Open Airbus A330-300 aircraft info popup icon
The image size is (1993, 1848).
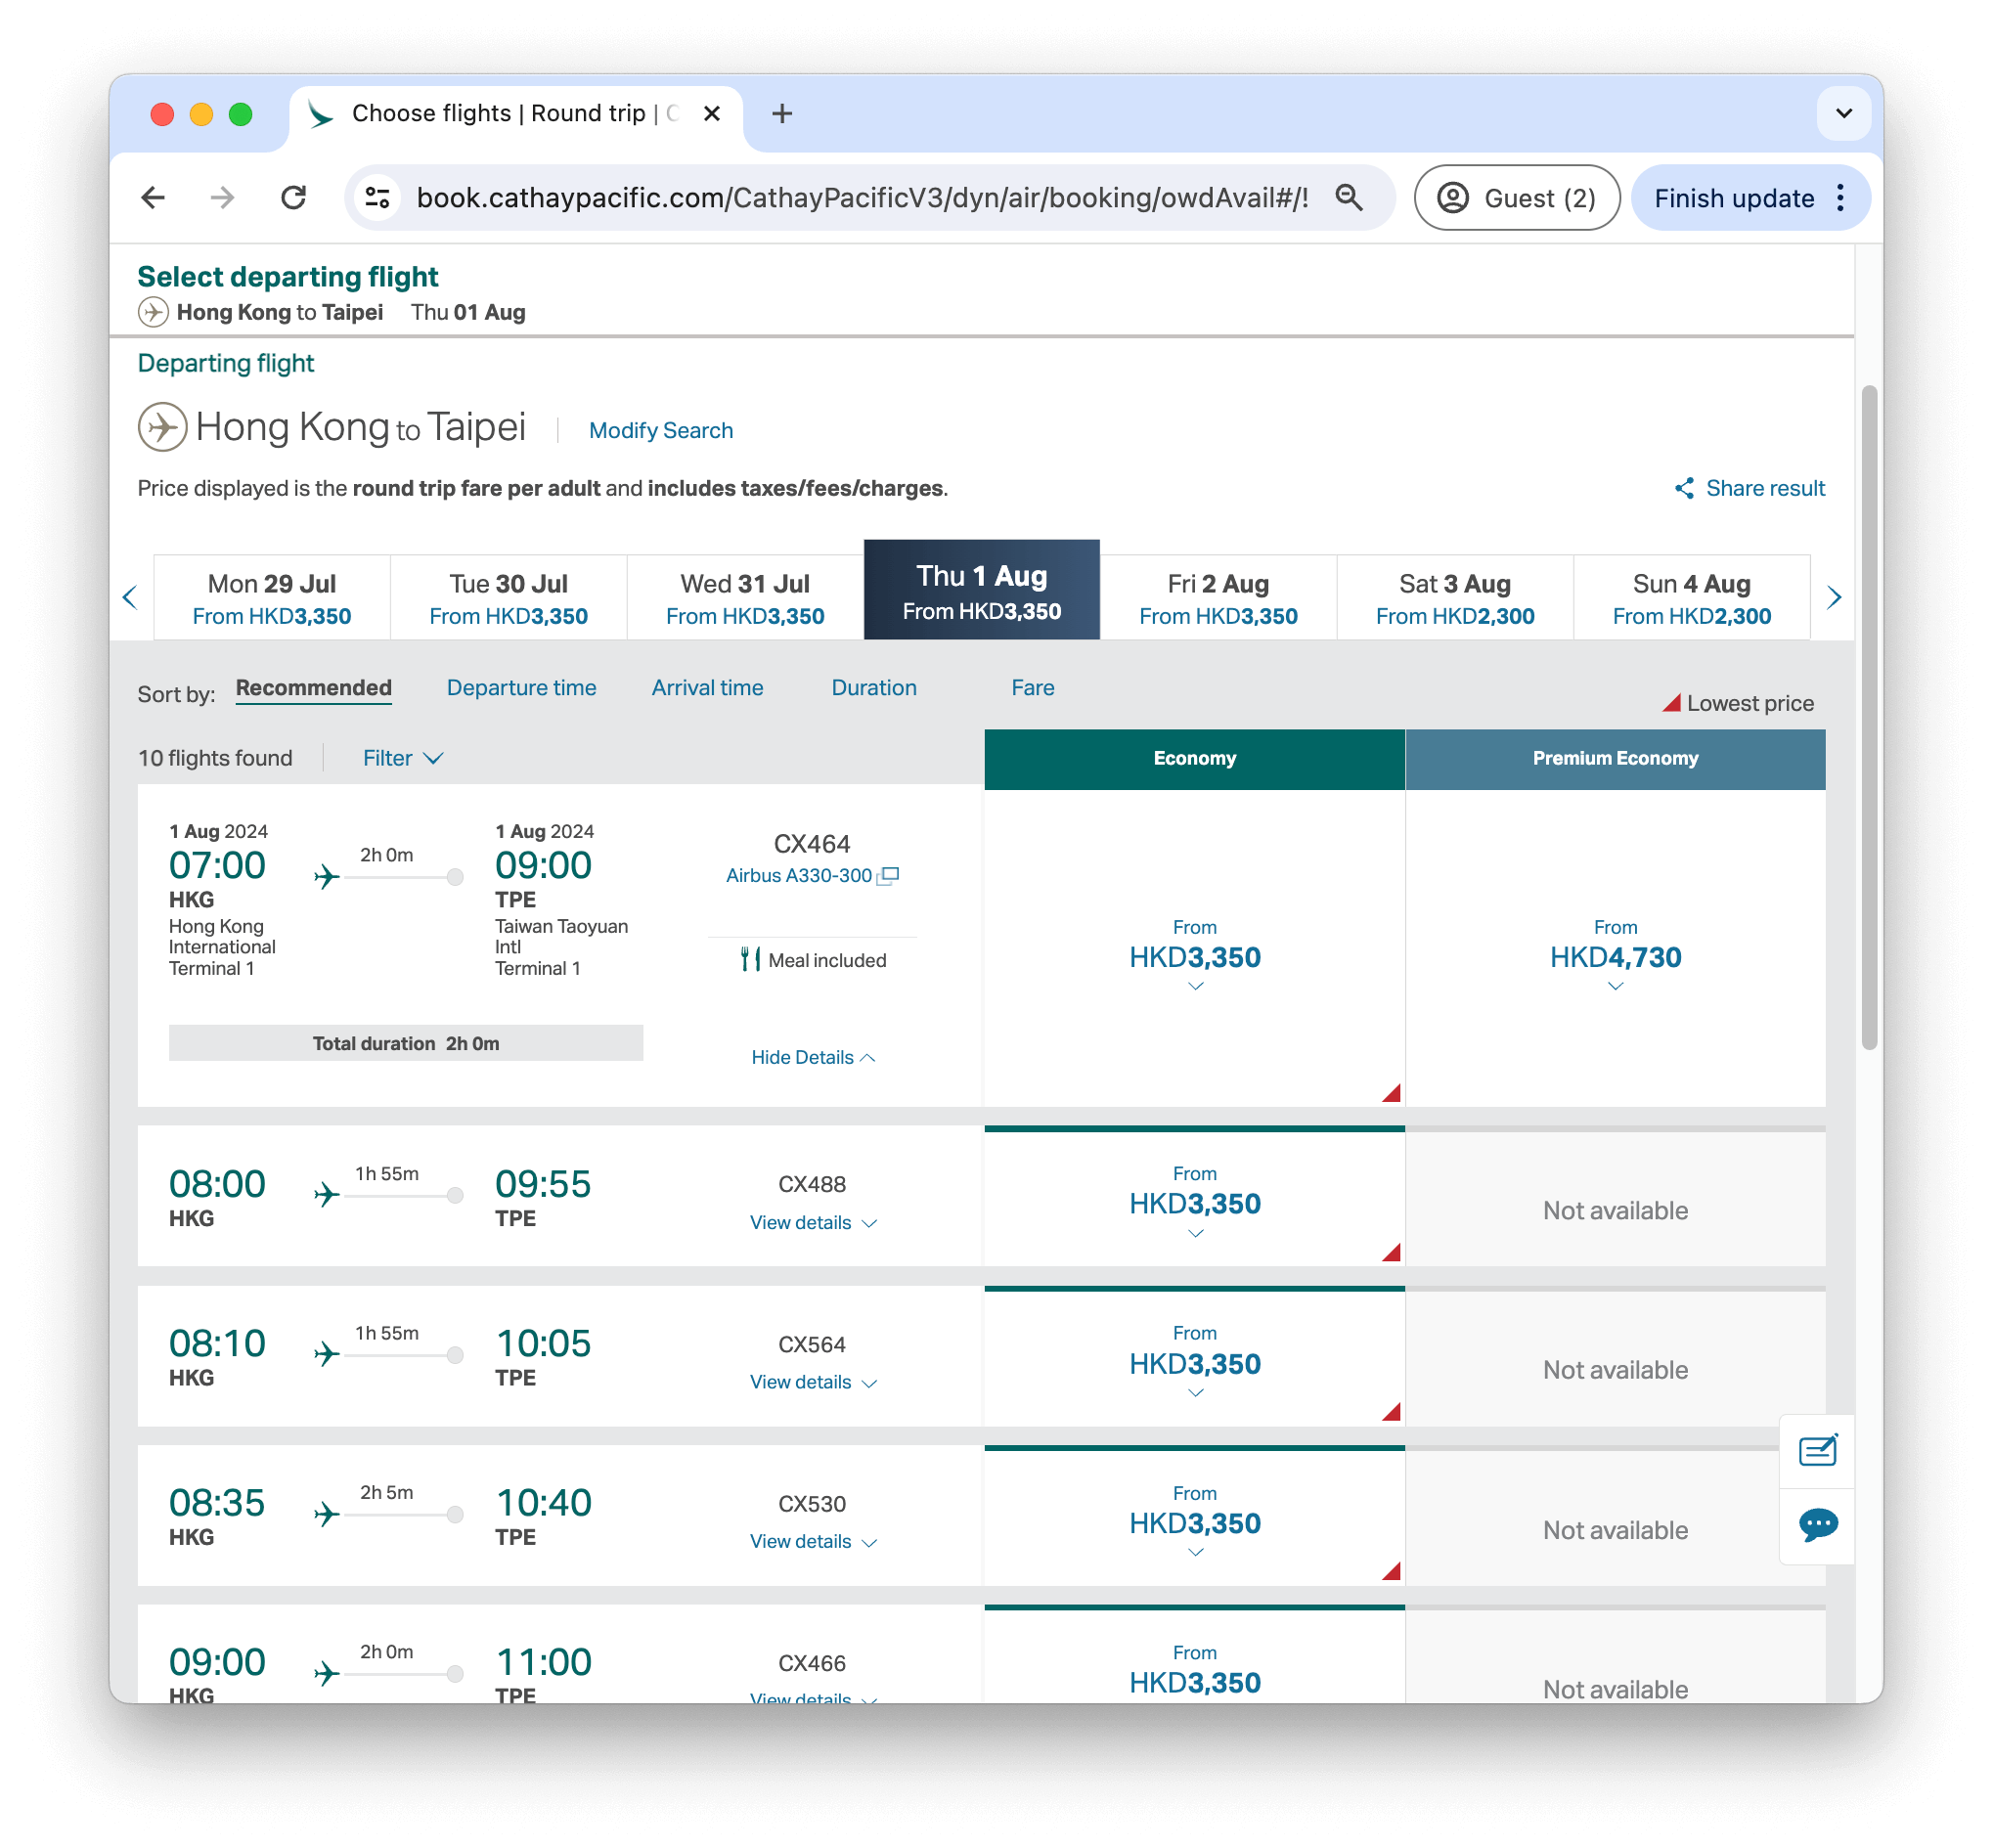coord(888,875)
